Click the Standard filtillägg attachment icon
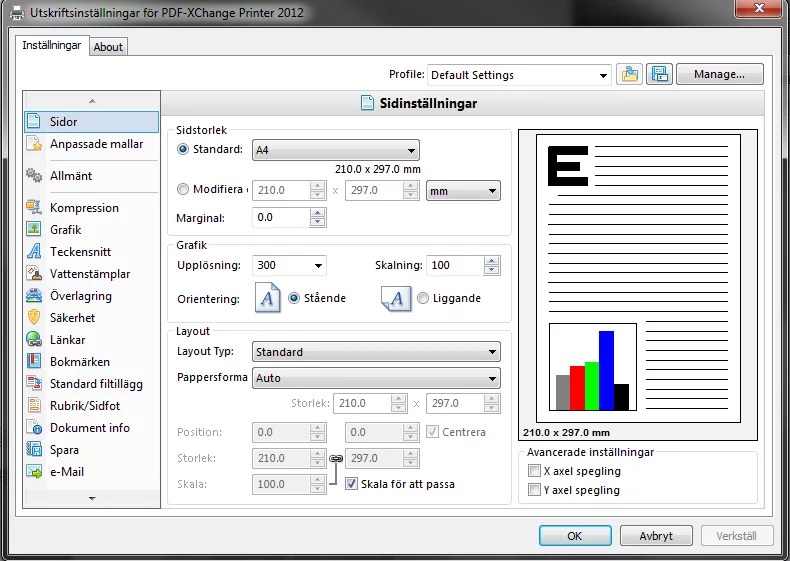 pyautogui.click(x=34, y=383)
